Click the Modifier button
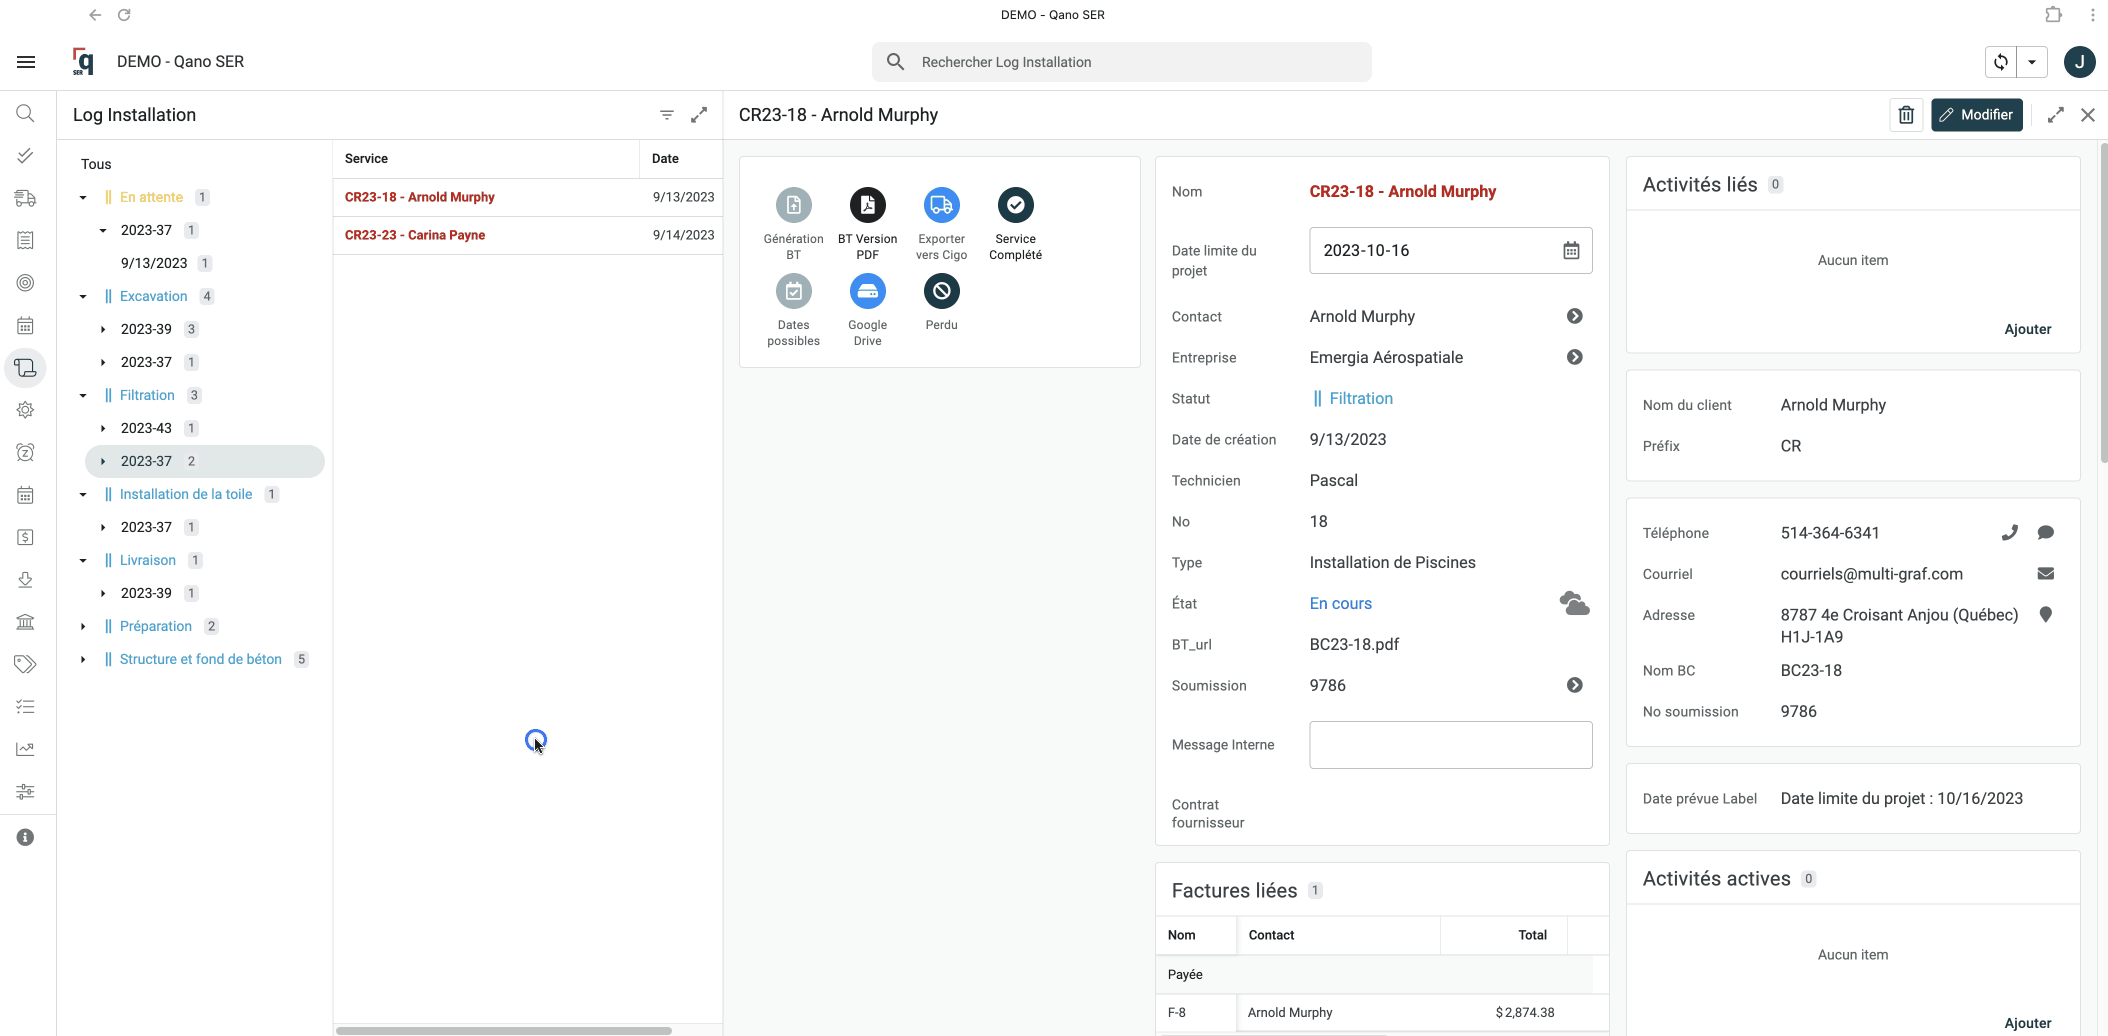The image size is (2108, 1036). [x=1976, y=115]
